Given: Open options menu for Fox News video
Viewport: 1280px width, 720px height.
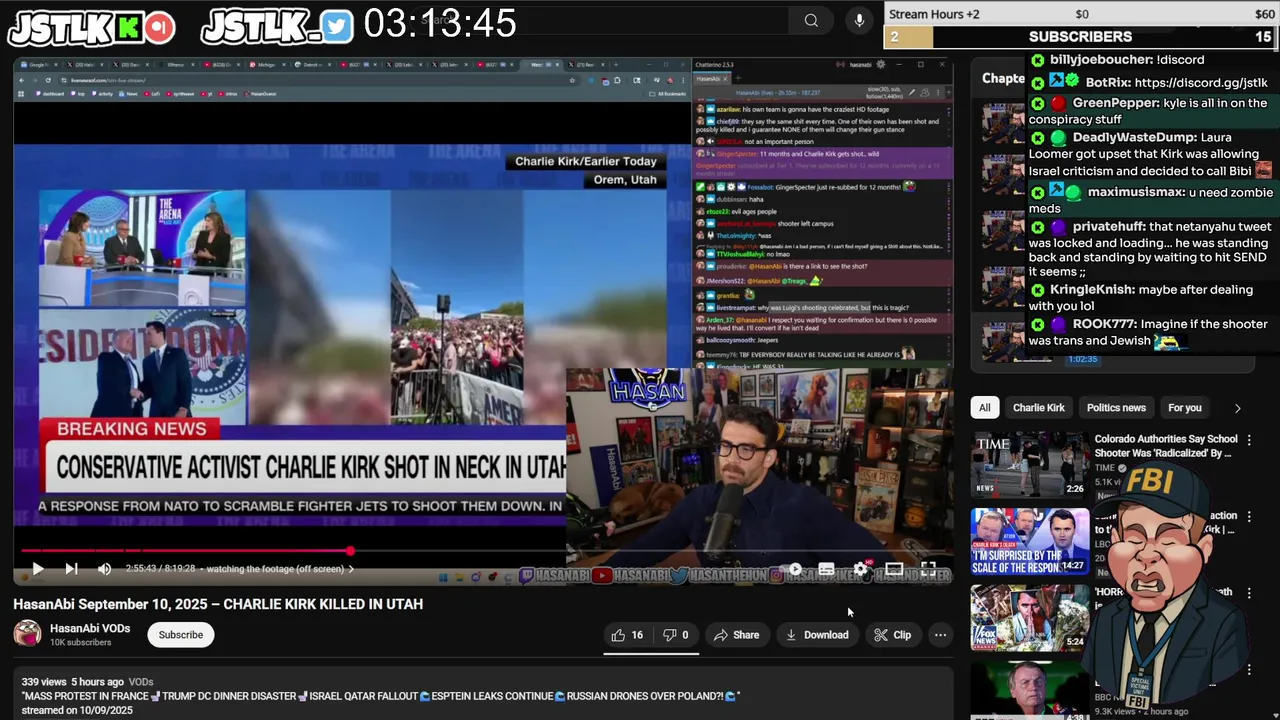Looking at the screenshot, I should tap(1249, 593).
